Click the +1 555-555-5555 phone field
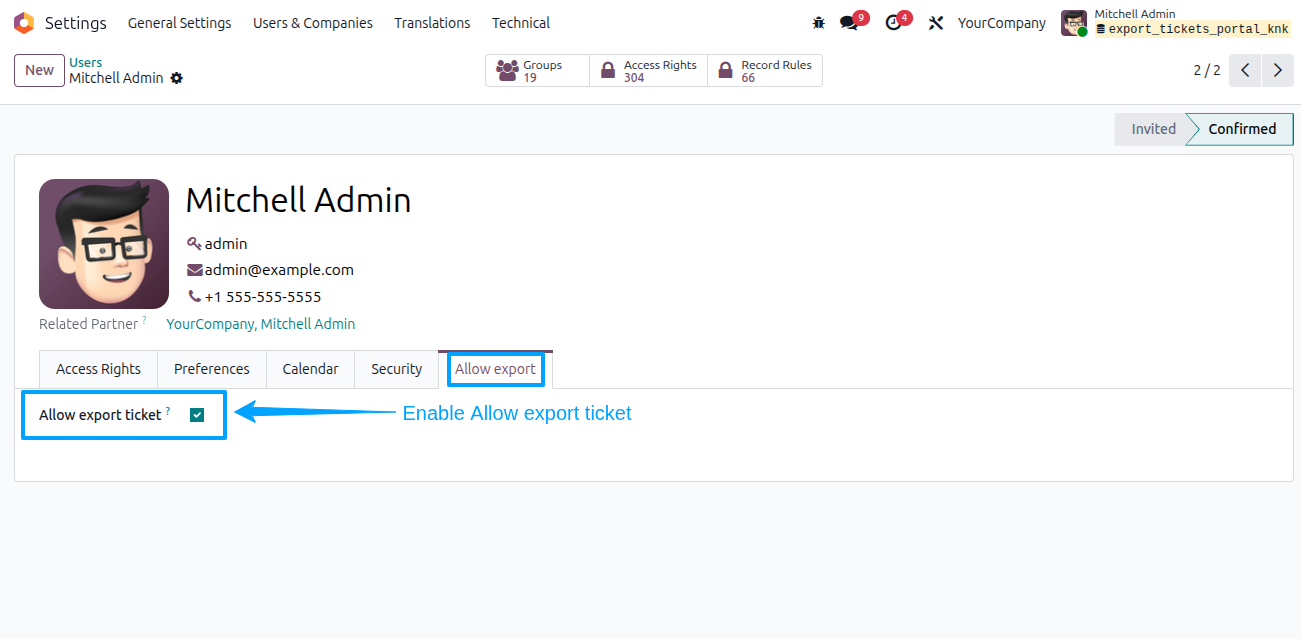This screenshot has width=1301, height=639. pos(263,297)
